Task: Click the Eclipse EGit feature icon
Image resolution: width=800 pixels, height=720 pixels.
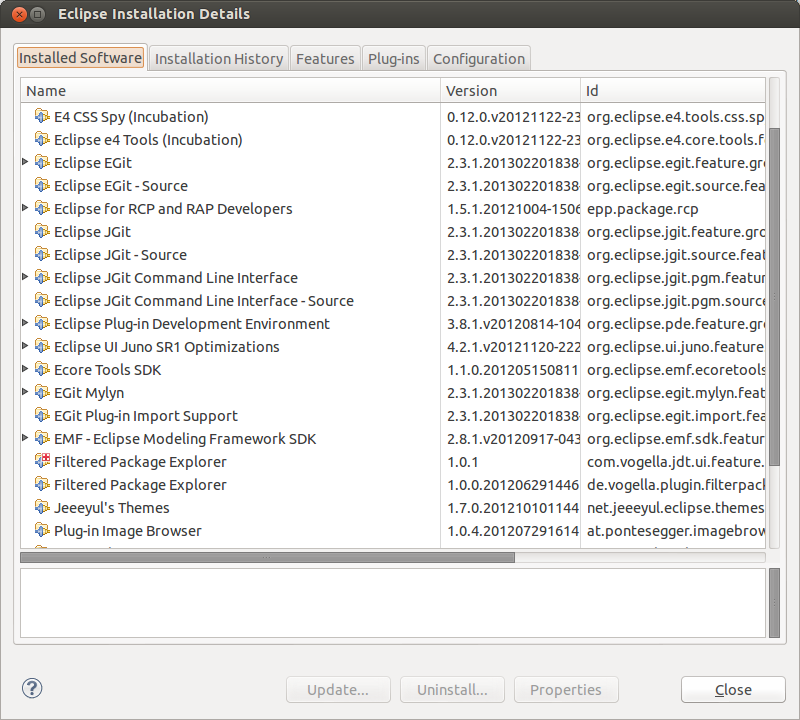Action: pos(42,162)
